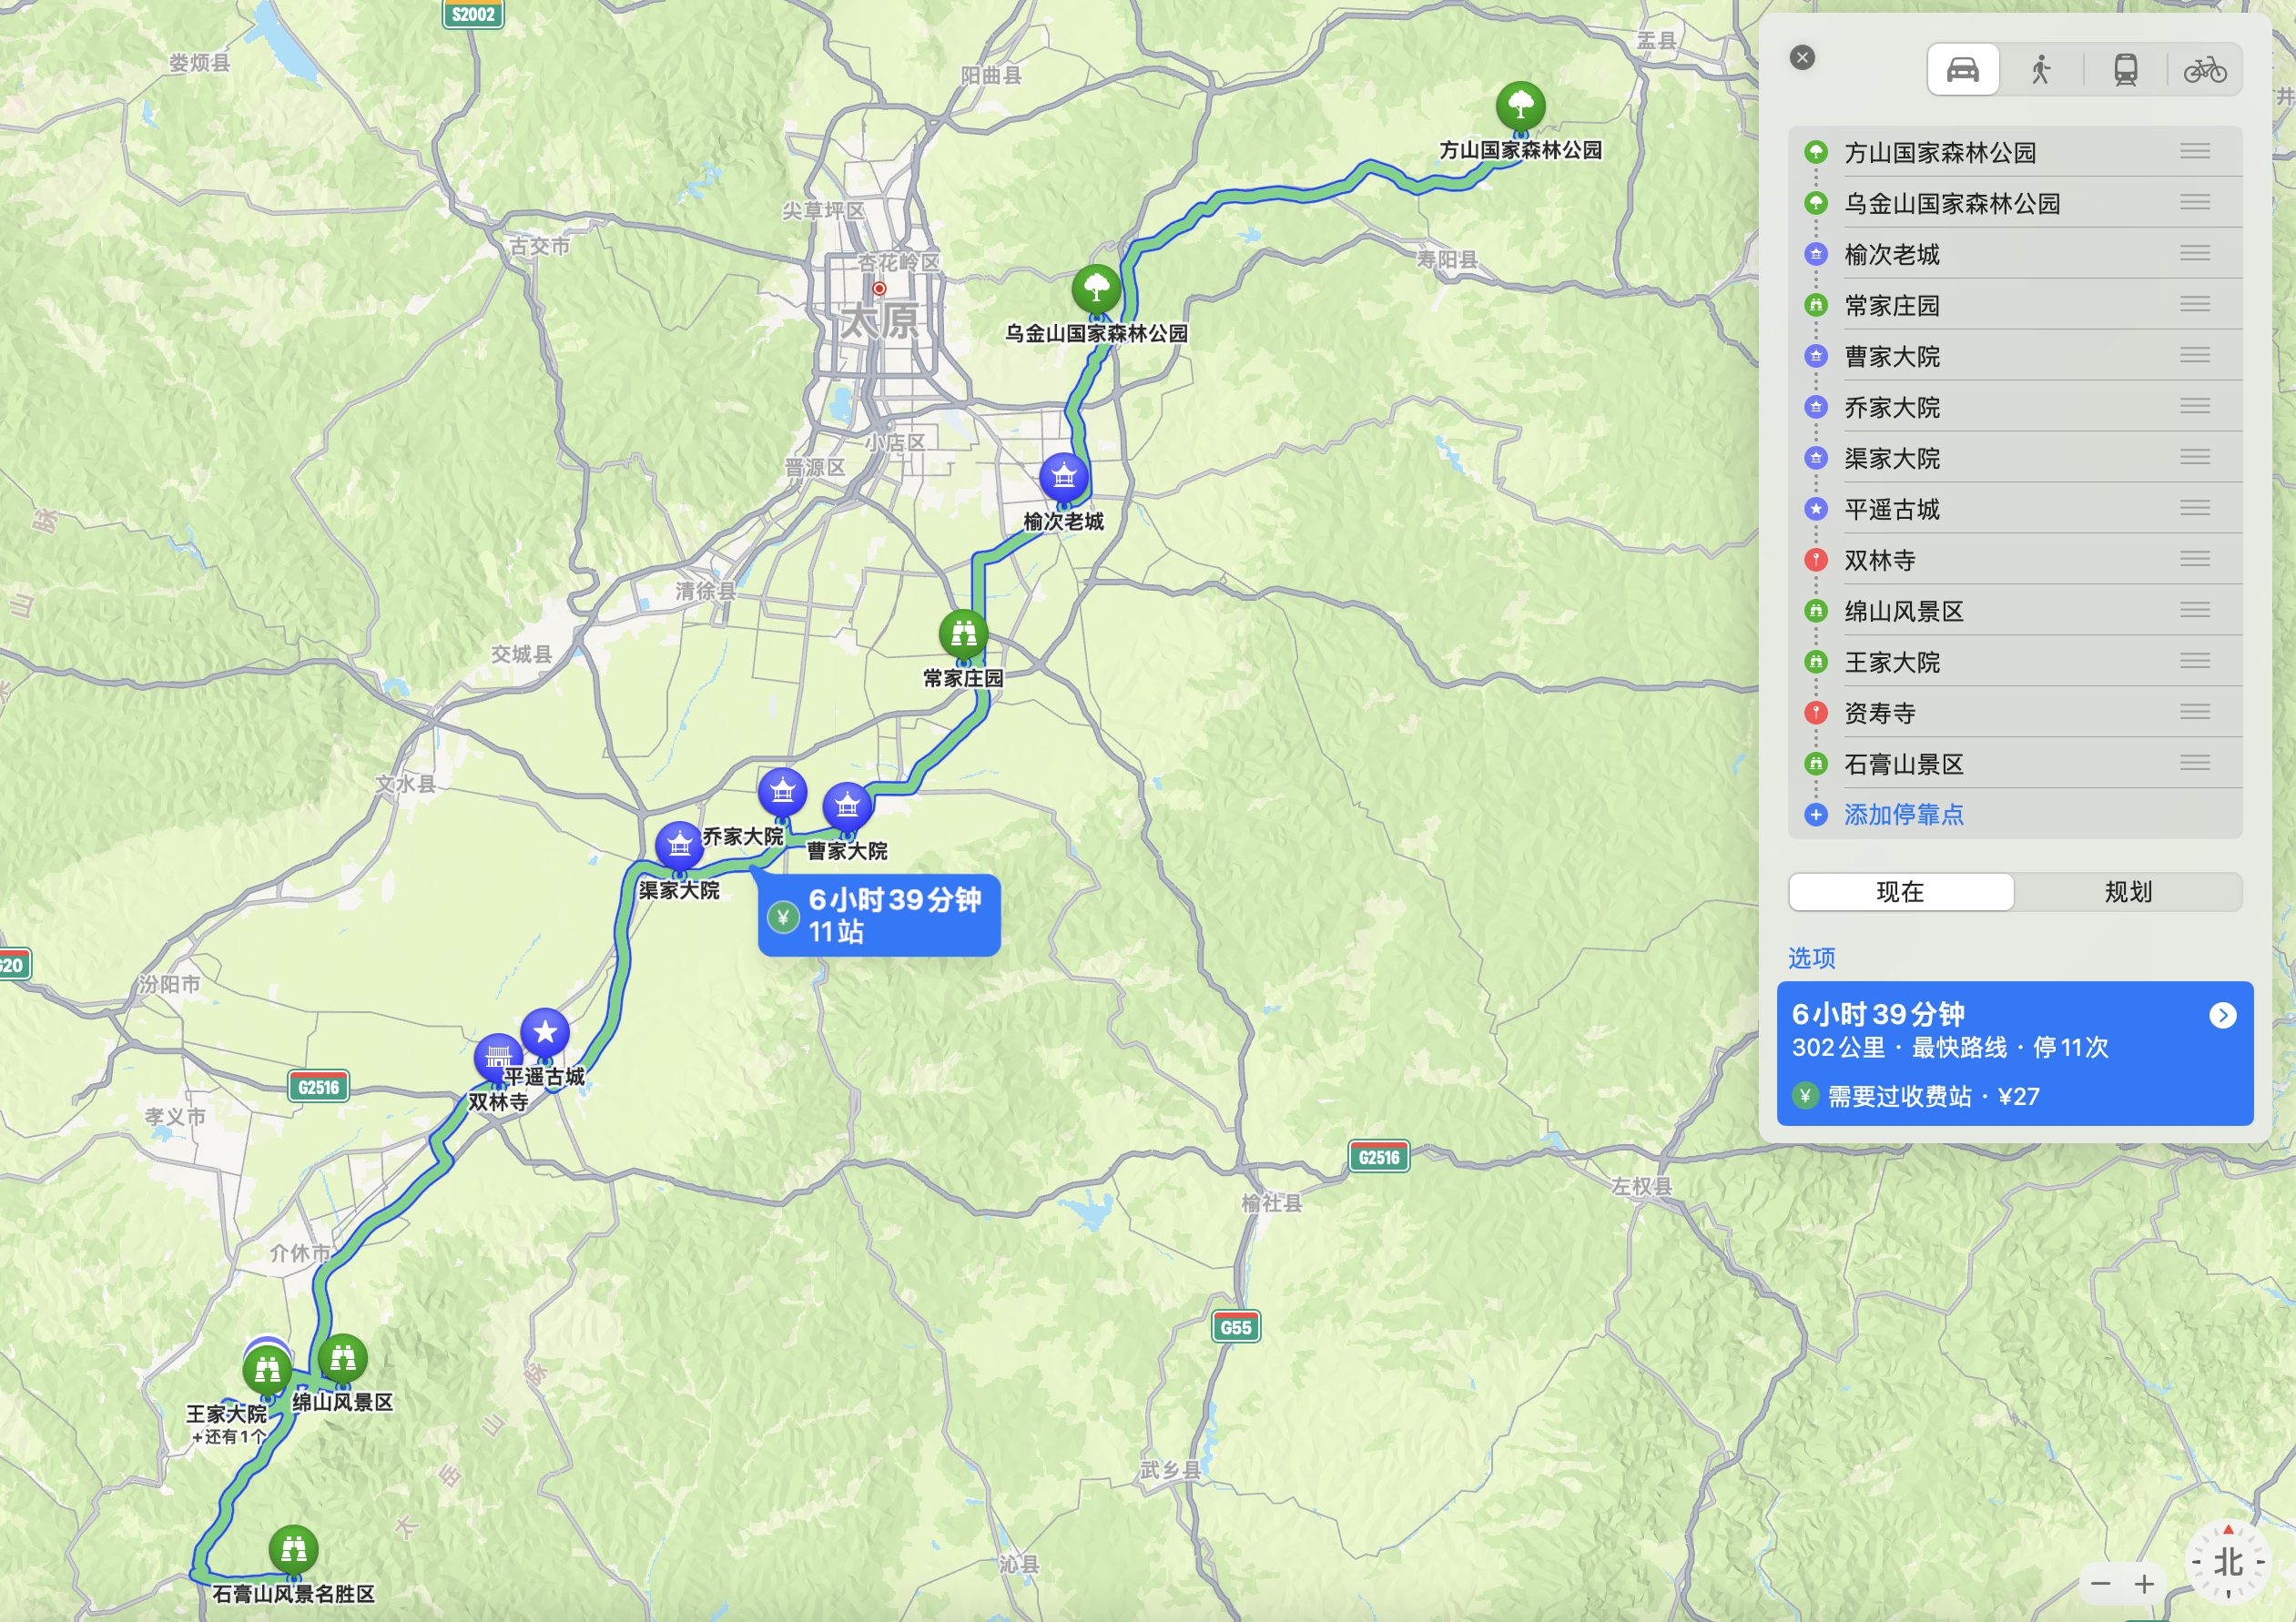The image size is (2296, 1622).
Task: Click the 方山国家森林公园 tree pin on map
Action: 1520,106
